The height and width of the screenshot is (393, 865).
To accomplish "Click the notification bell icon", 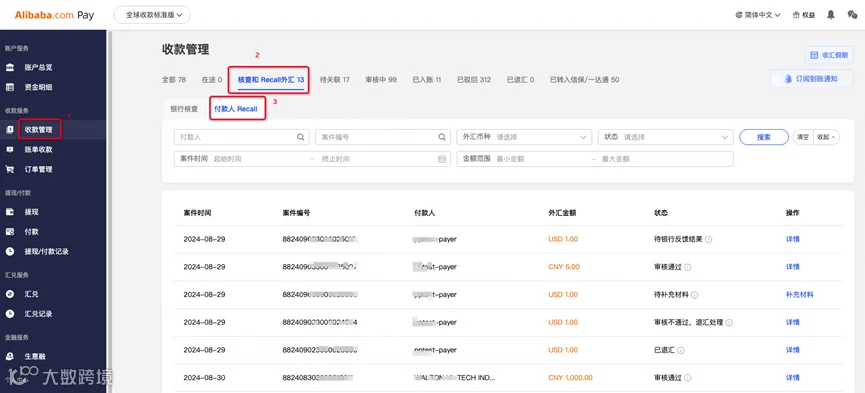I will (831, 15).
